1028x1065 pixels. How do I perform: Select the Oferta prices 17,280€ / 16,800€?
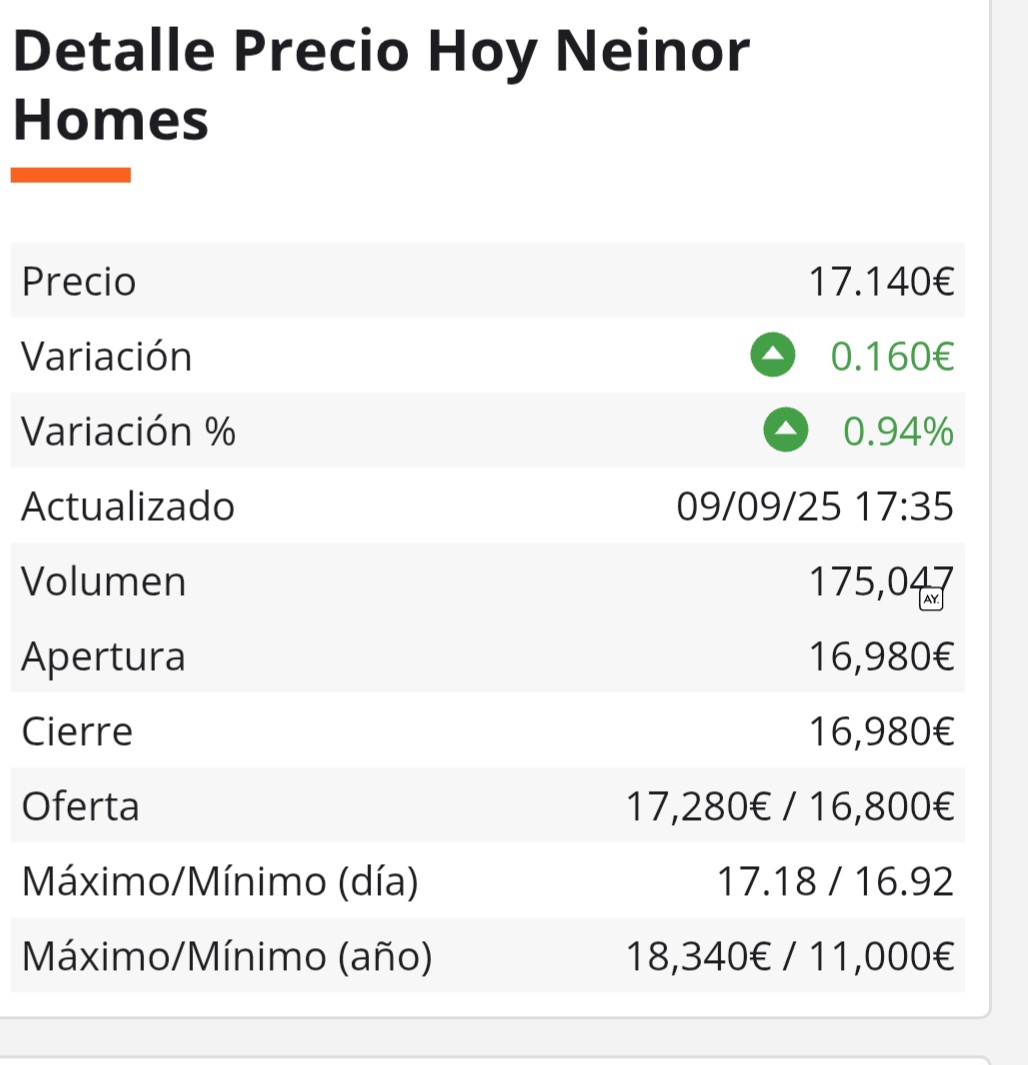(790, 807)
